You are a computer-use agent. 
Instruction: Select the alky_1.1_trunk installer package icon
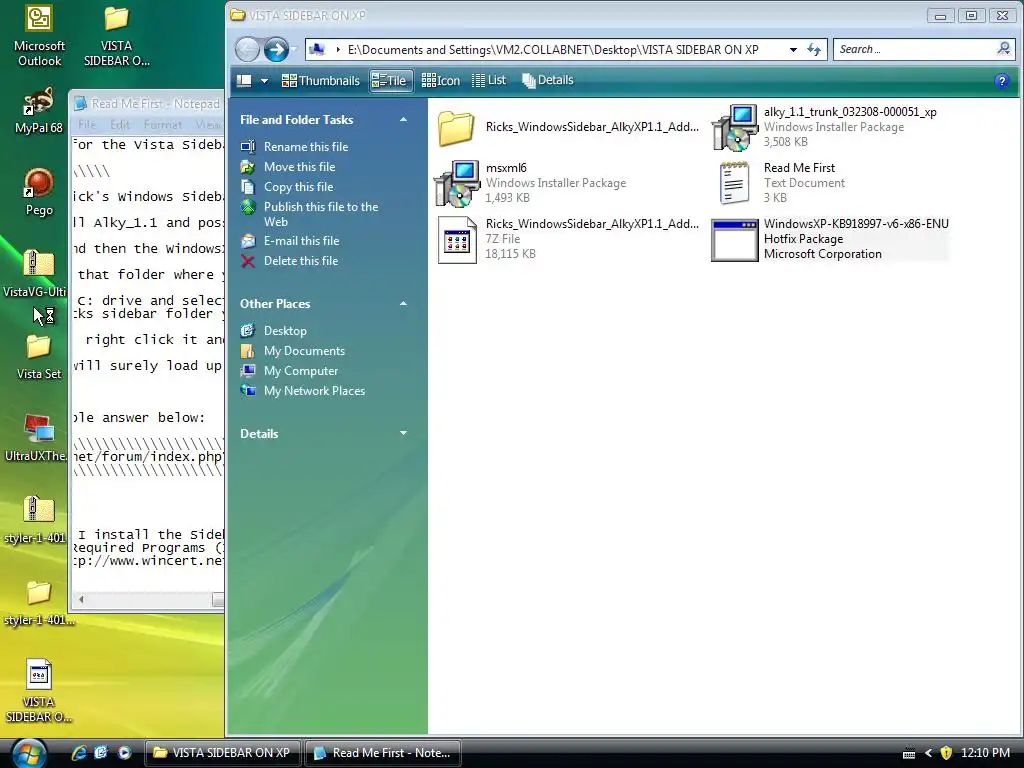point(735,127)
